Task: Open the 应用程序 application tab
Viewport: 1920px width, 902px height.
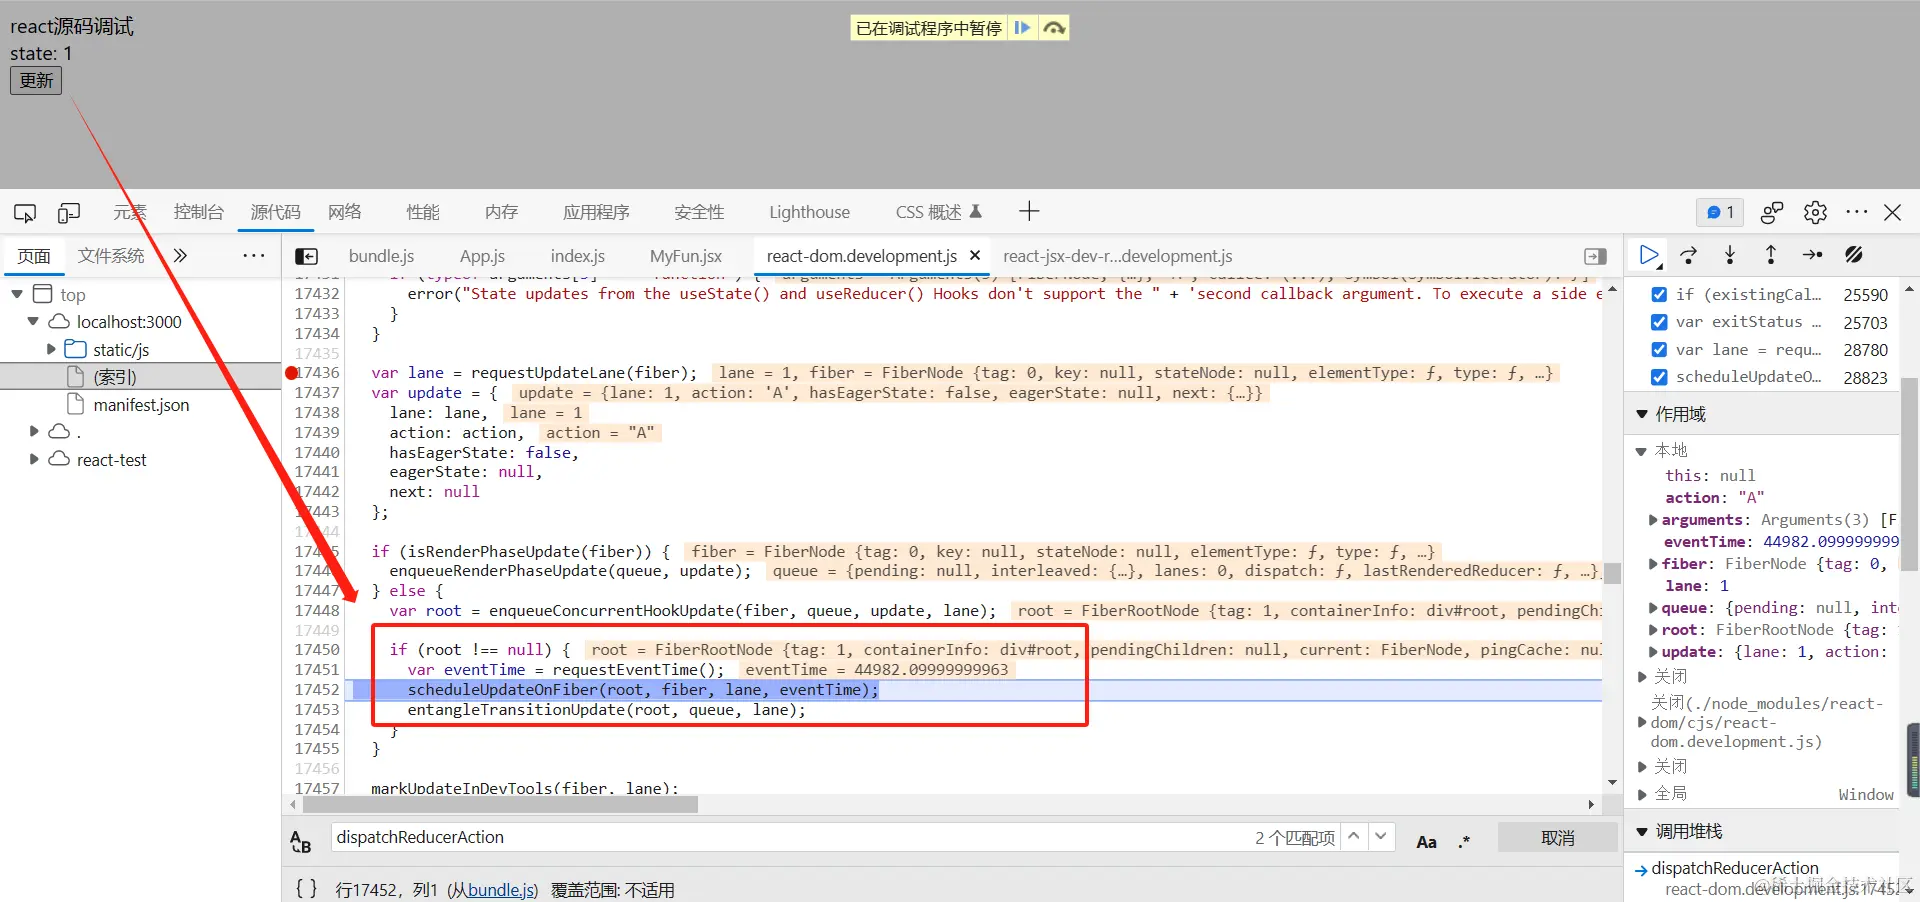Action: (596, 212)
